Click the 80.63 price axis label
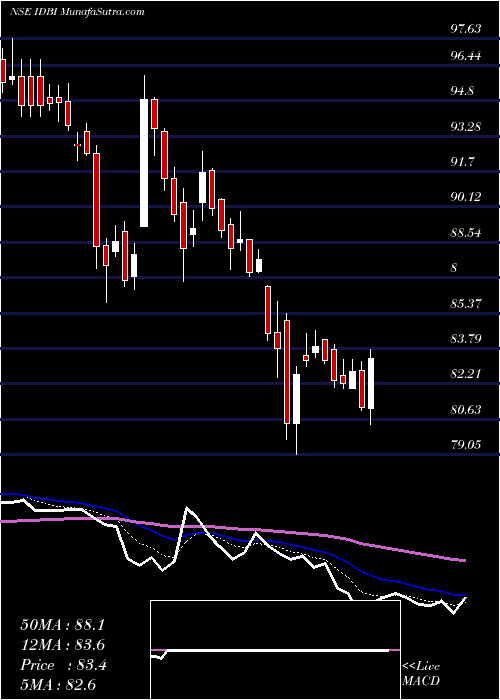 point(466,410)
